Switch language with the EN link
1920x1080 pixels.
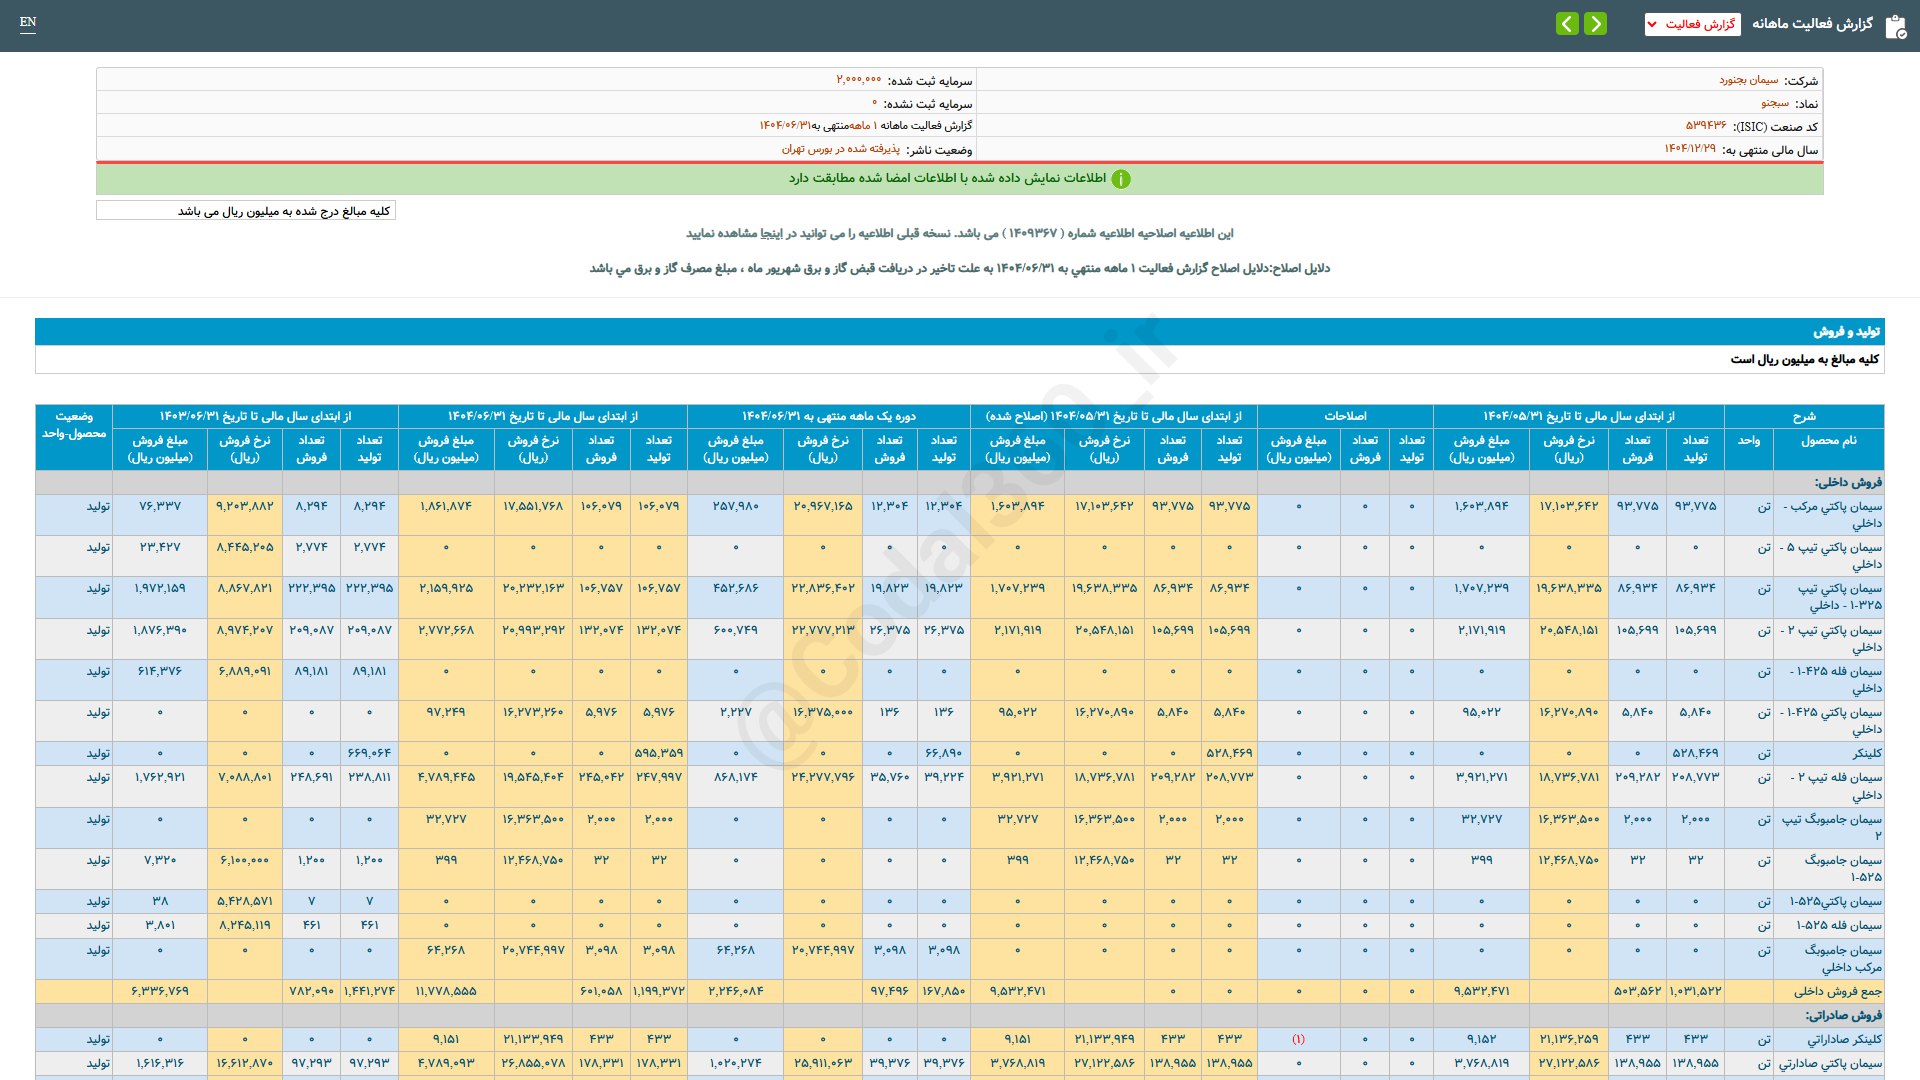pos(28,22)
